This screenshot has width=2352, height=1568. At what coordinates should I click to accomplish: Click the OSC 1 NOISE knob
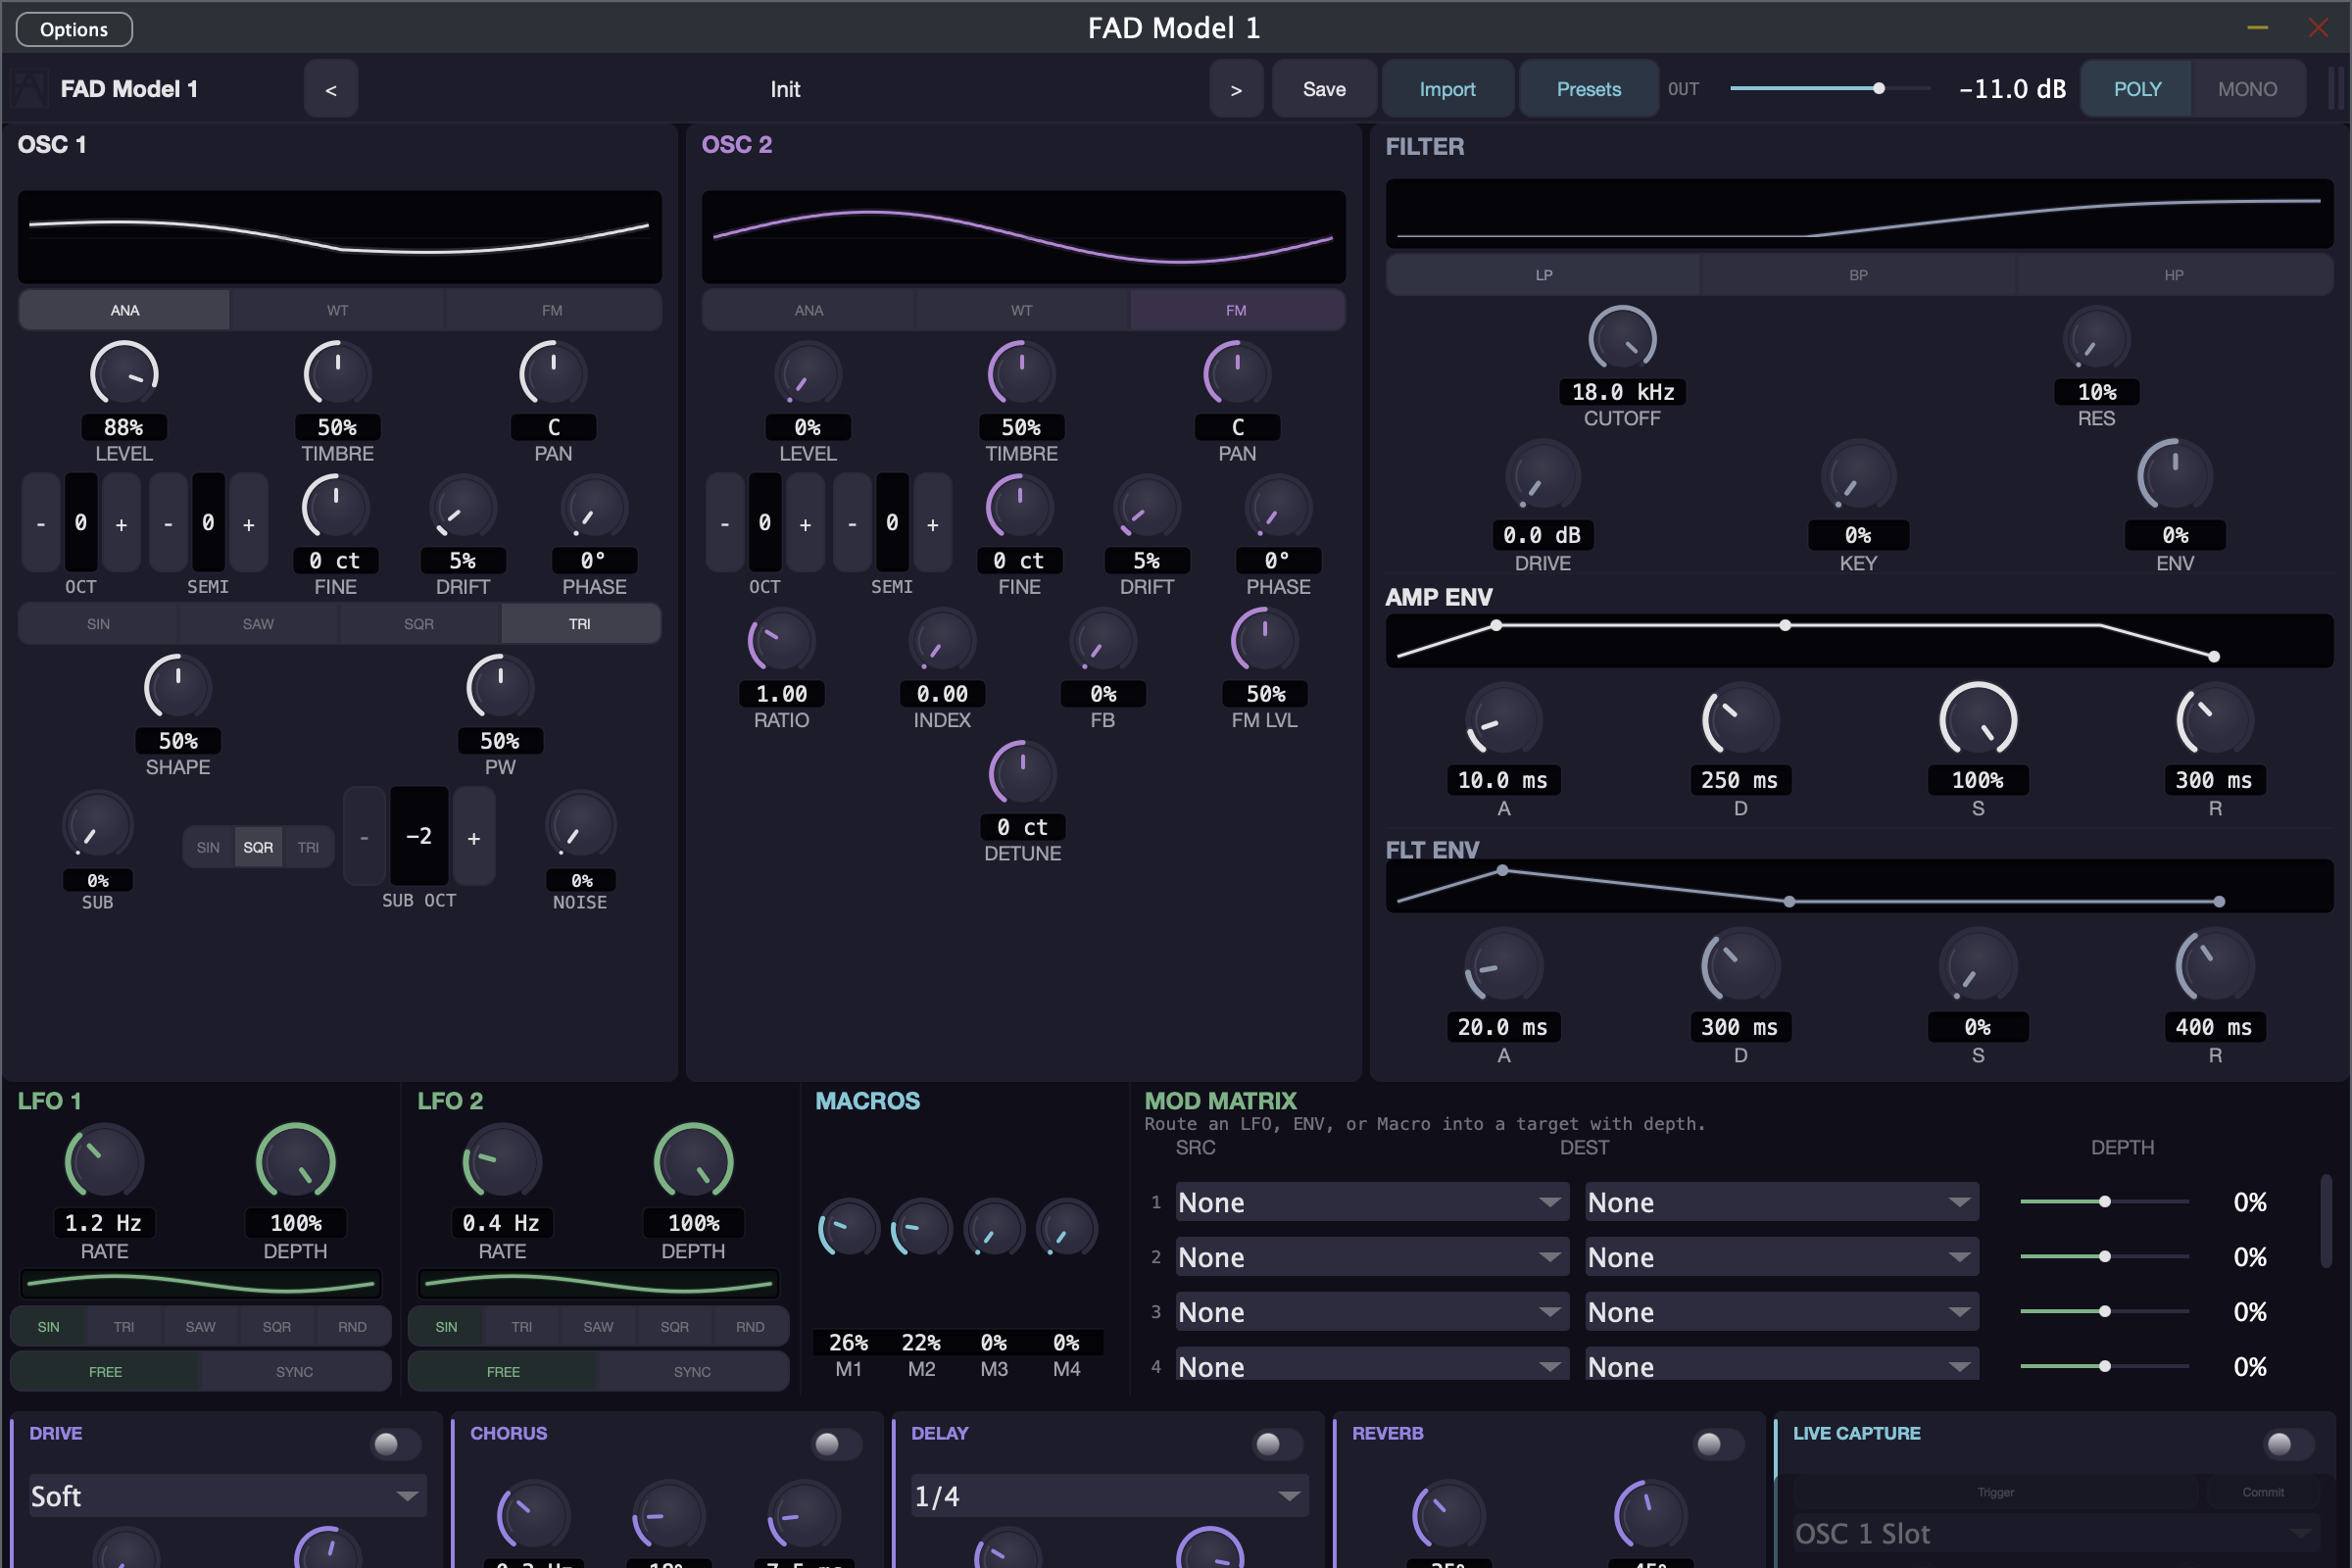coord(580,827)
